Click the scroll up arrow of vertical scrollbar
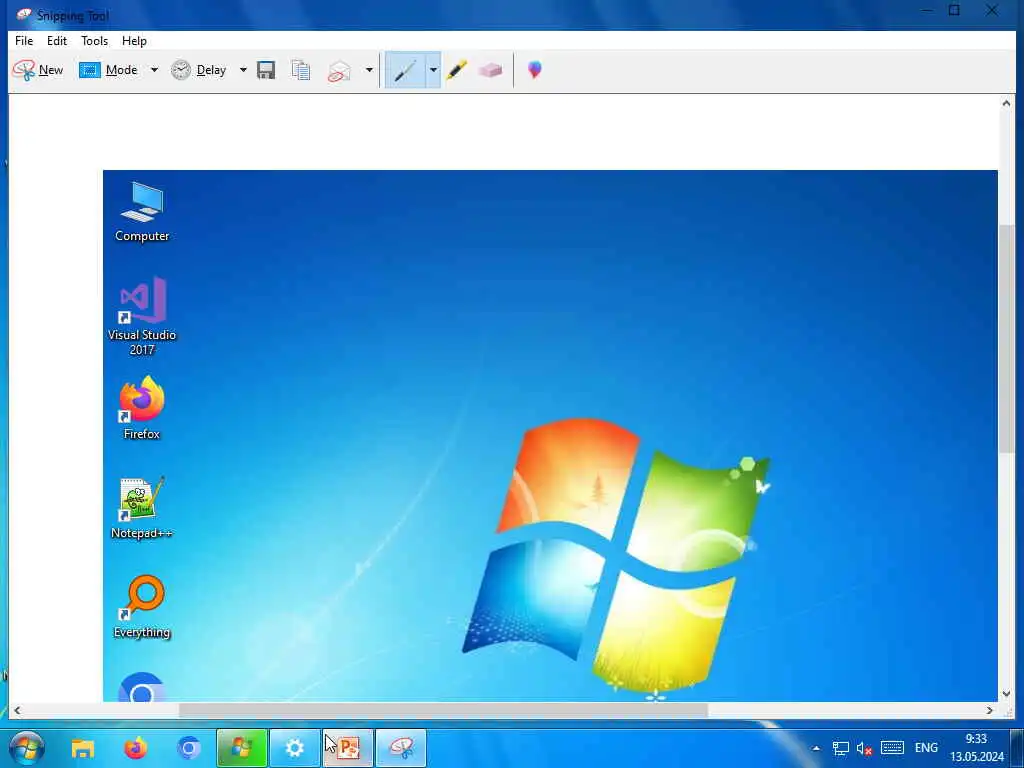This screenshot has height=768, width=1024. click(1006, 103)
